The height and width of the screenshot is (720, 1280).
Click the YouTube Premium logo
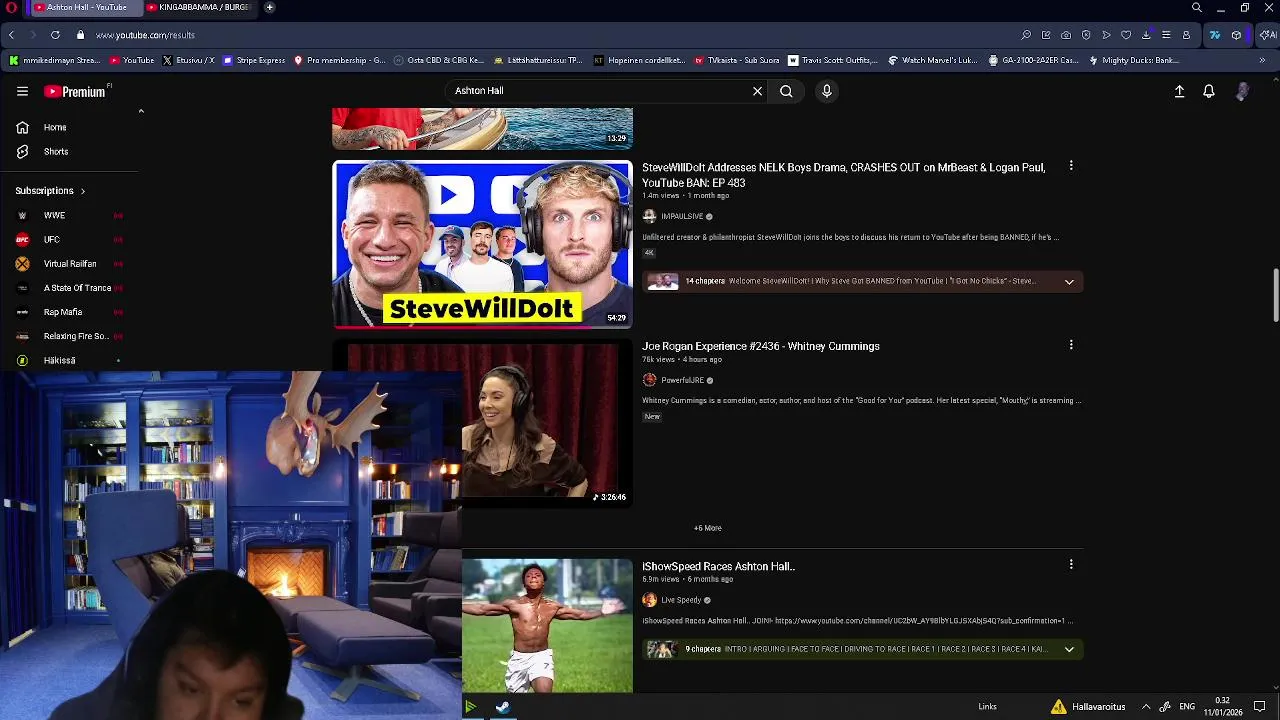coord(76,91)
